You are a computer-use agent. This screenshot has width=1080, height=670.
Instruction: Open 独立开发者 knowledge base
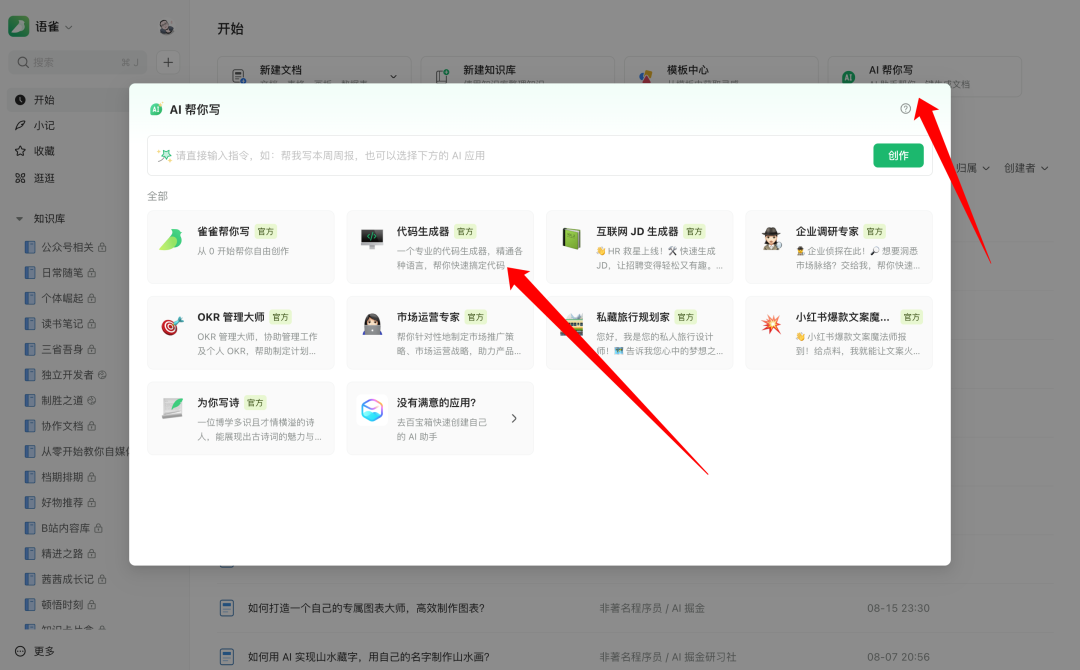point(68,375)
